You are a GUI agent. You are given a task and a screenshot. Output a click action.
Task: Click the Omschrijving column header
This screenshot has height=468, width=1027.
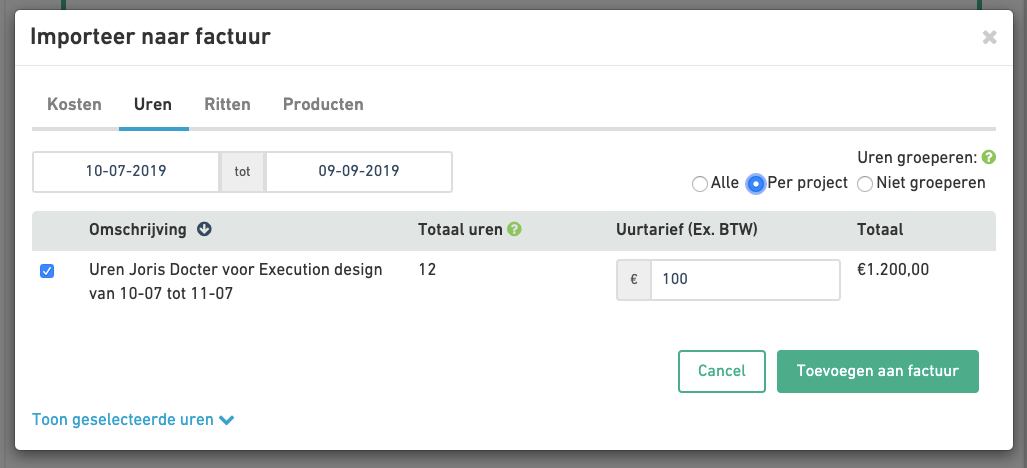138,230
